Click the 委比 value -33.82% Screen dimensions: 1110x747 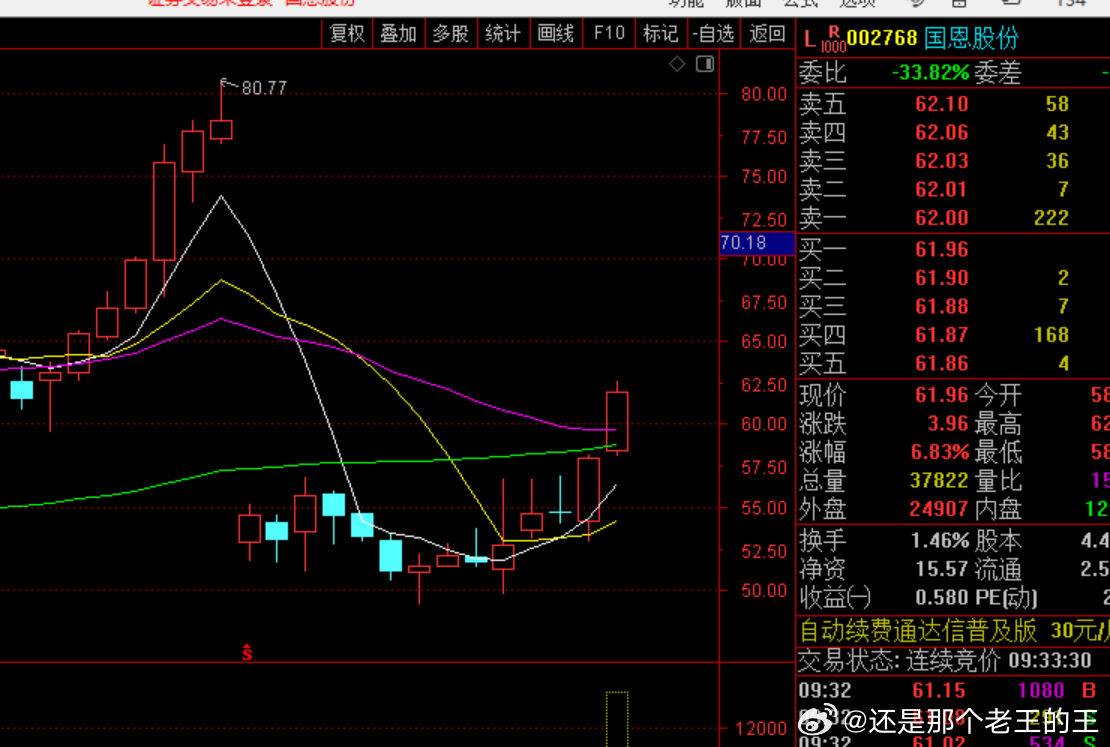click(930, 72)
